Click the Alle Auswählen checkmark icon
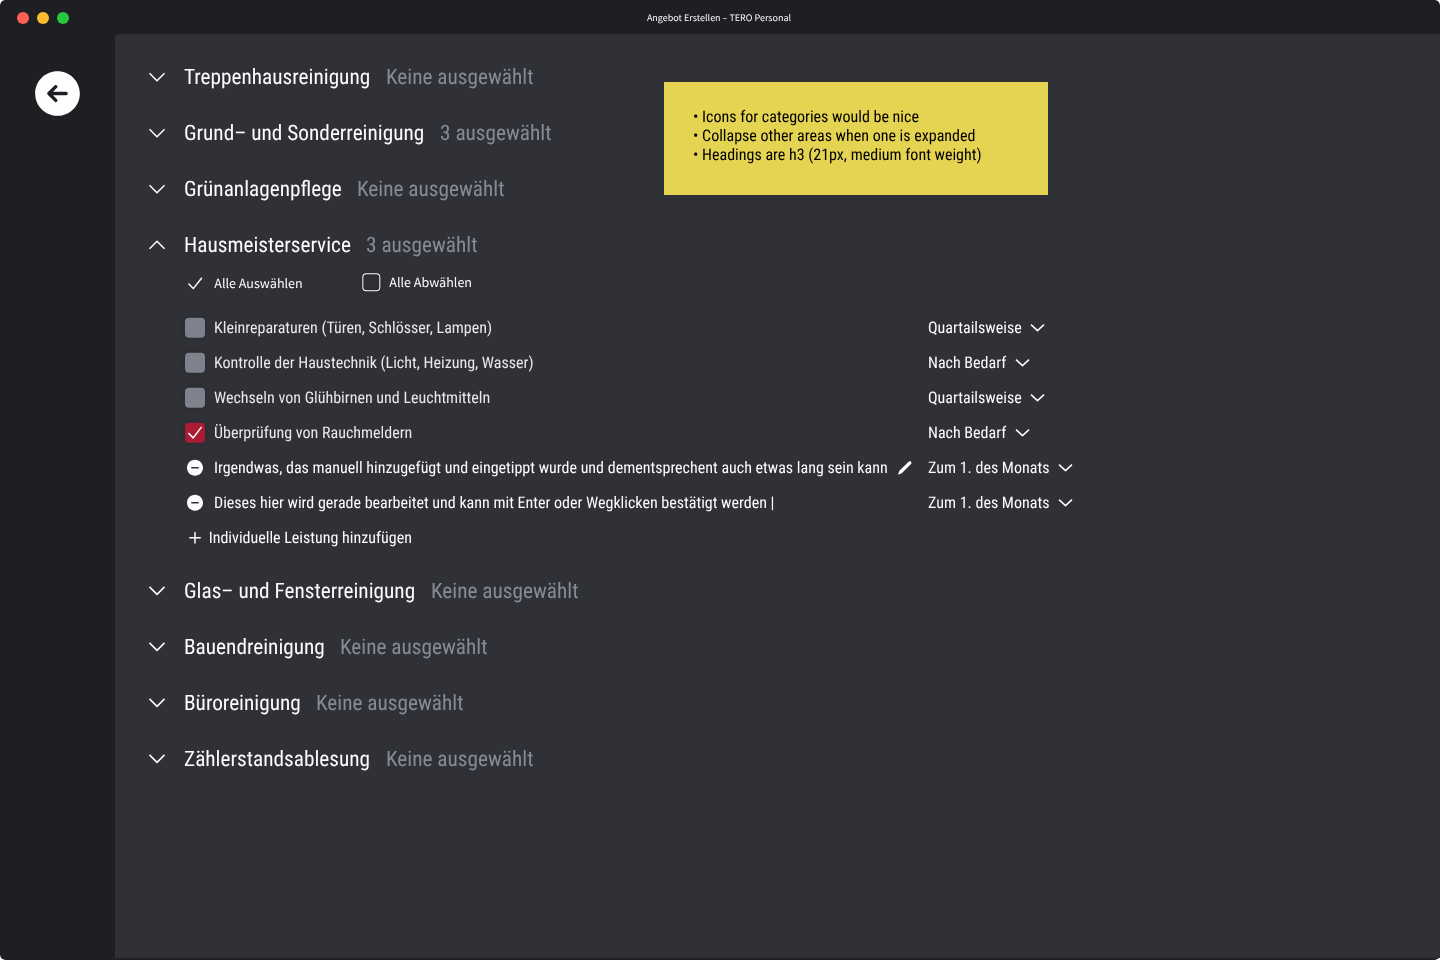 (x=195, y=284)
